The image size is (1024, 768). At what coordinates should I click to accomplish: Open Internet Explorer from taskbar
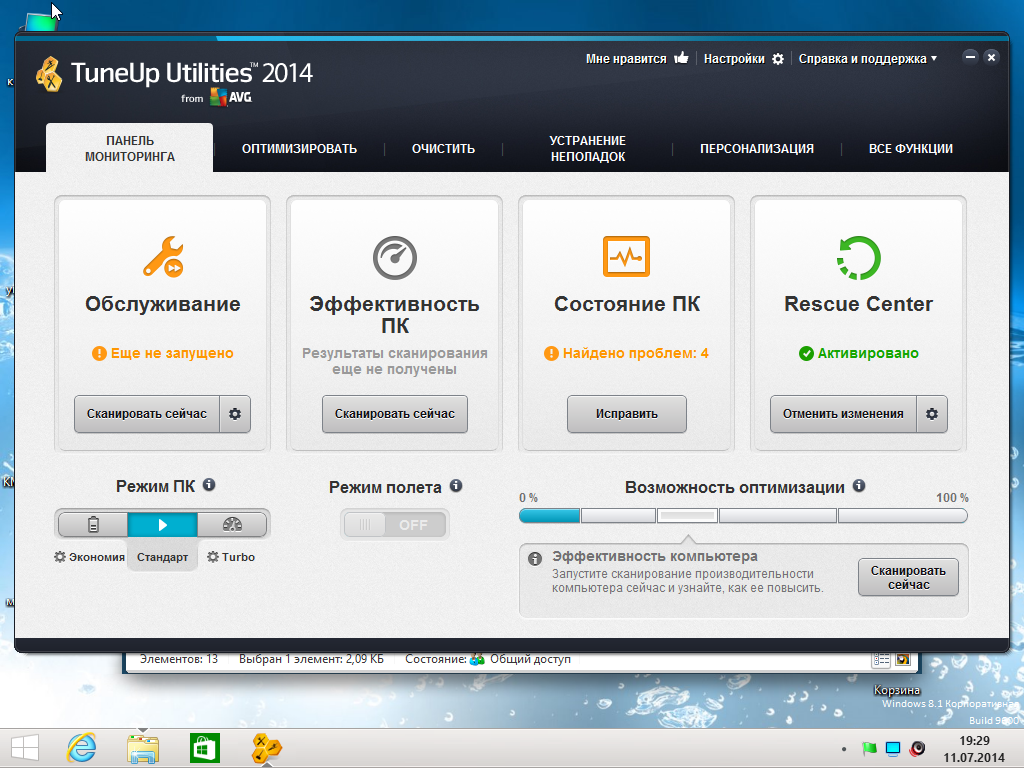(x=82, y=748)
